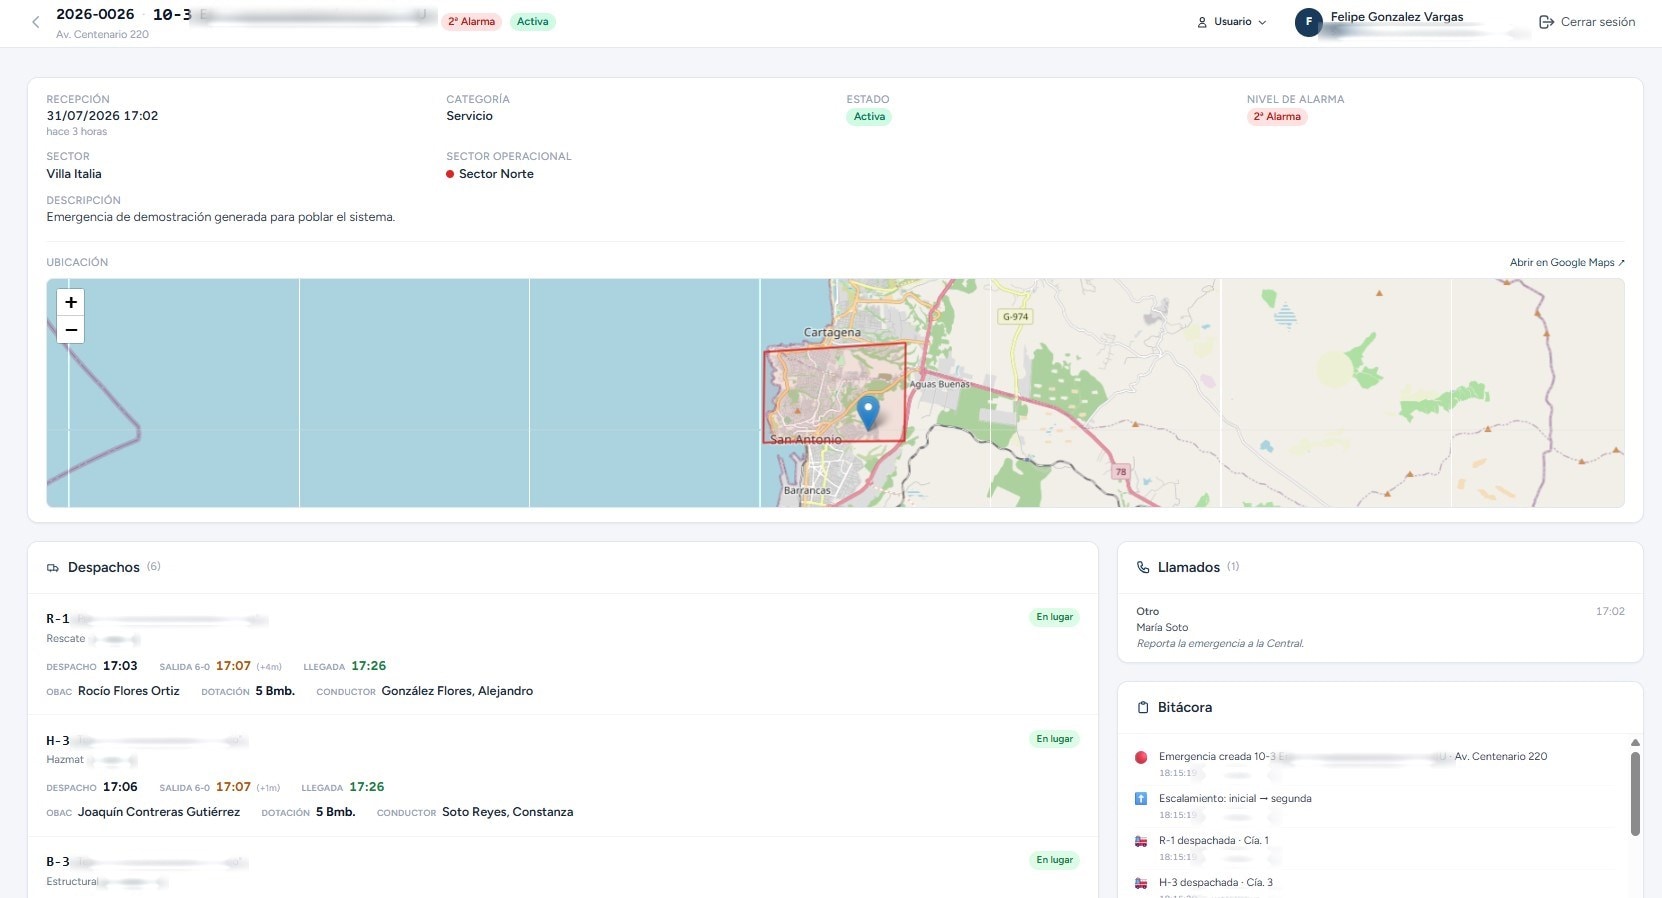Viewport: 1662px width, 898px height.
Task: Click conductor González Flores, Alejandro
Action: click(x=457, y=691)
